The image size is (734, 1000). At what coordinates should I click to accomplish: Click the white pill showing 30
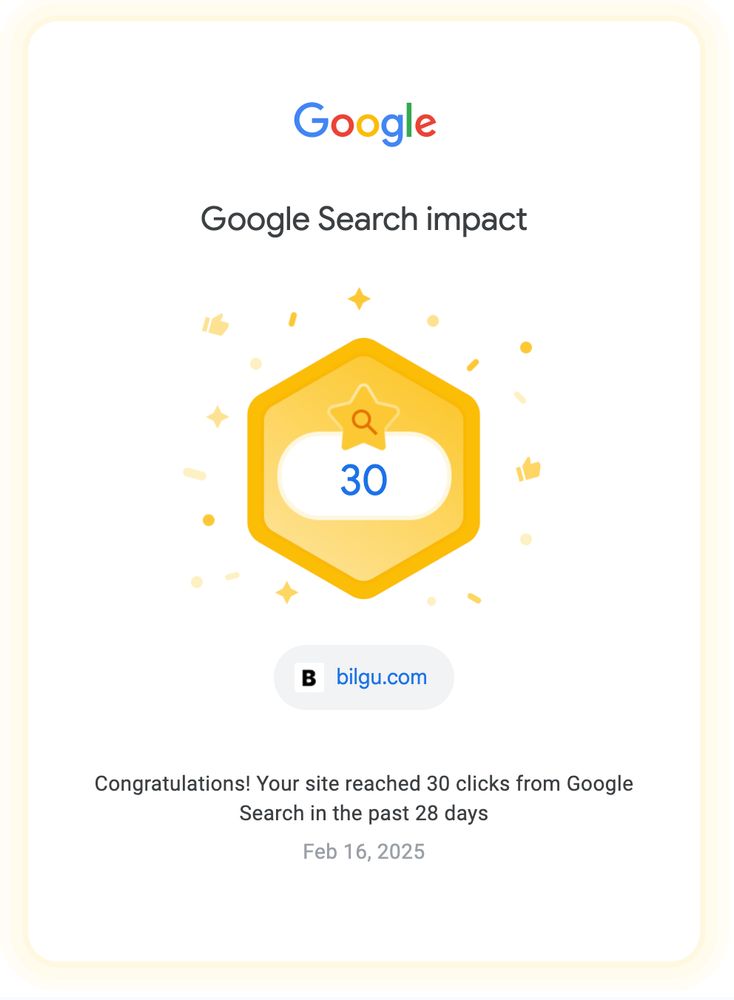[x=364, y=477]
